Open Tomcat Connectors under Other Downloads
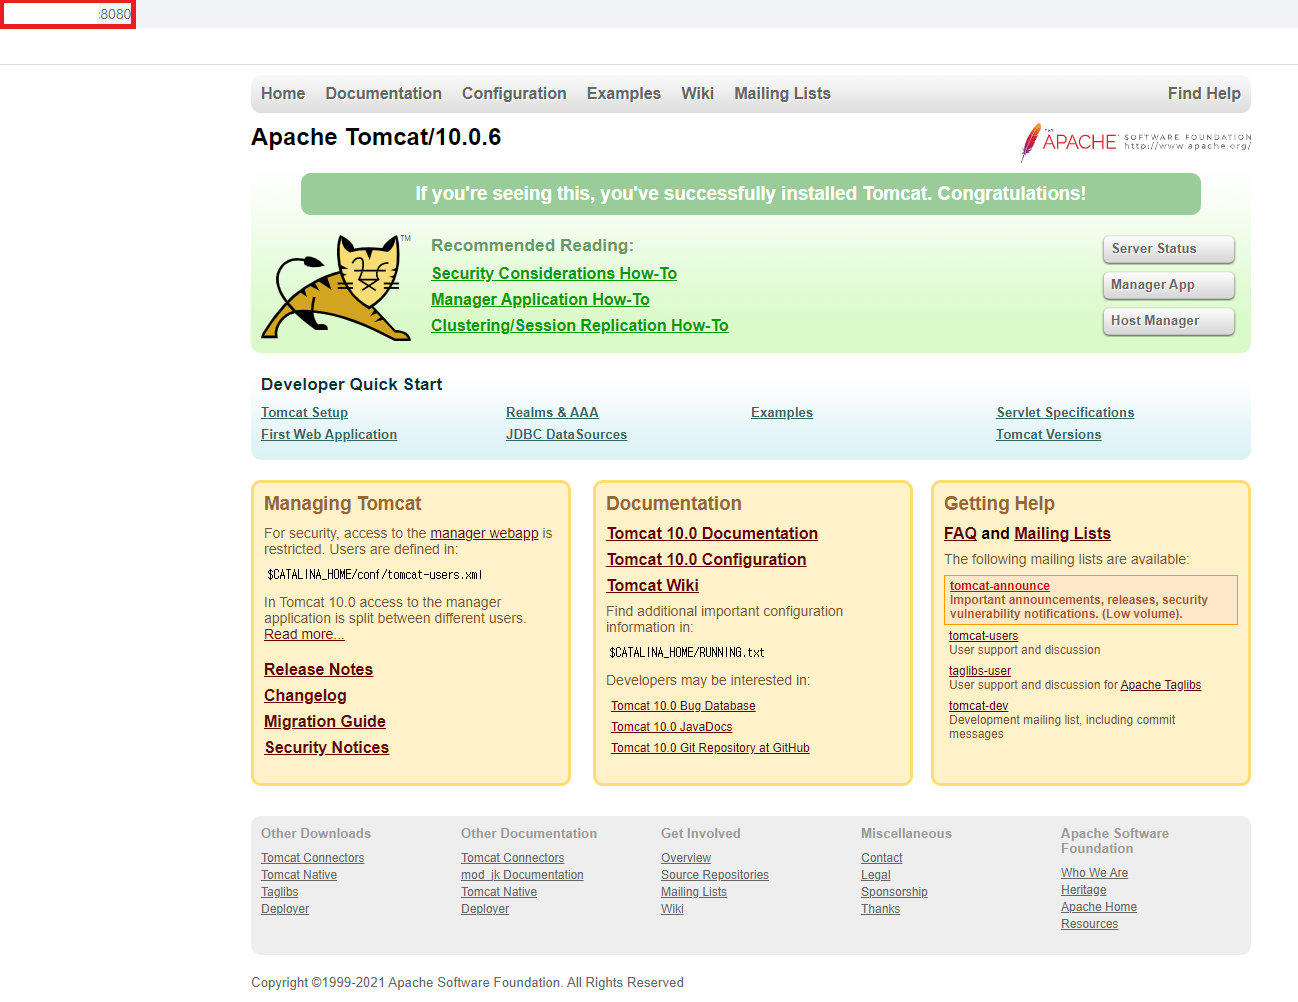1298x1002 pixels. click(x=312, y=858)
